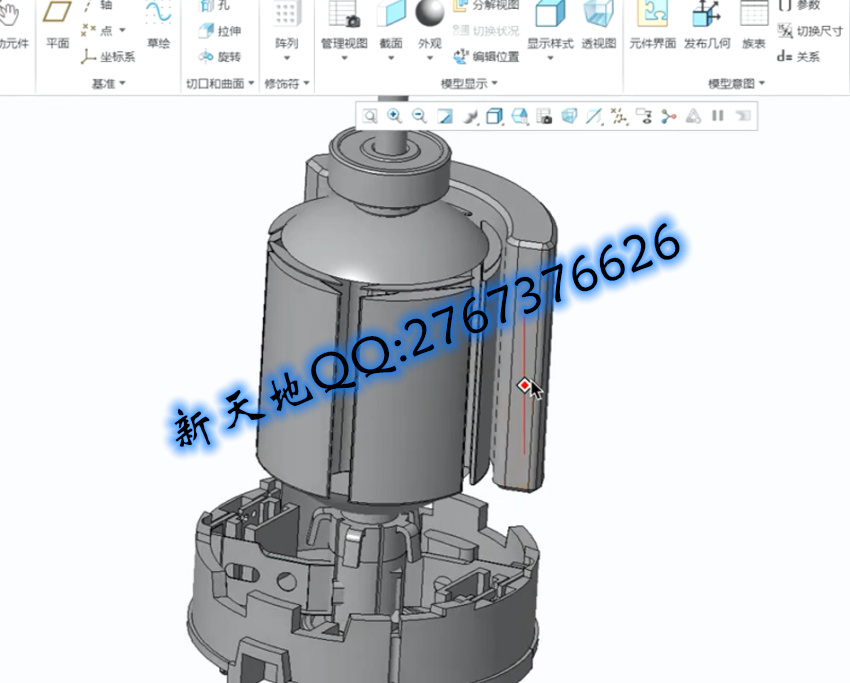Toggle the pause simulation button in view toolbar
Image resolution: width=850 pixels, height=683 pixels.
[x=717, y=116]
